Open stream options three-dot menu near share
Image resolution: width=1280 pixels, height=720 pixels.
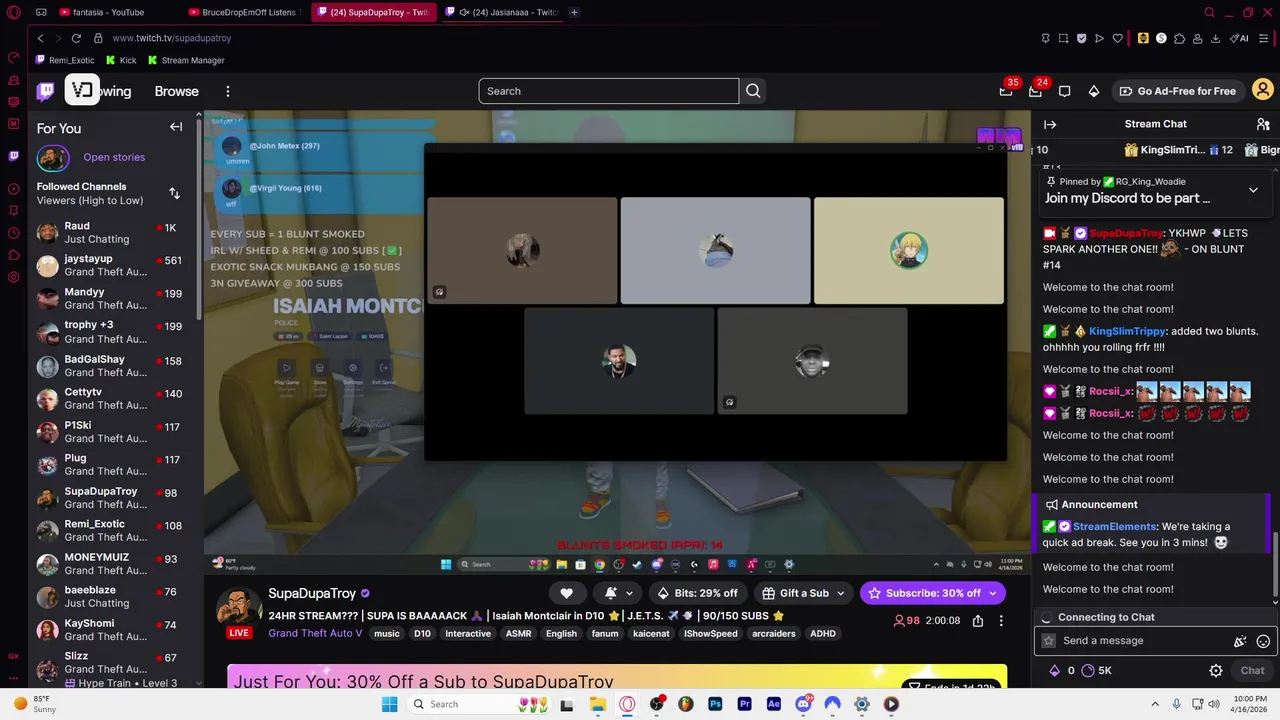point(1001,621)
